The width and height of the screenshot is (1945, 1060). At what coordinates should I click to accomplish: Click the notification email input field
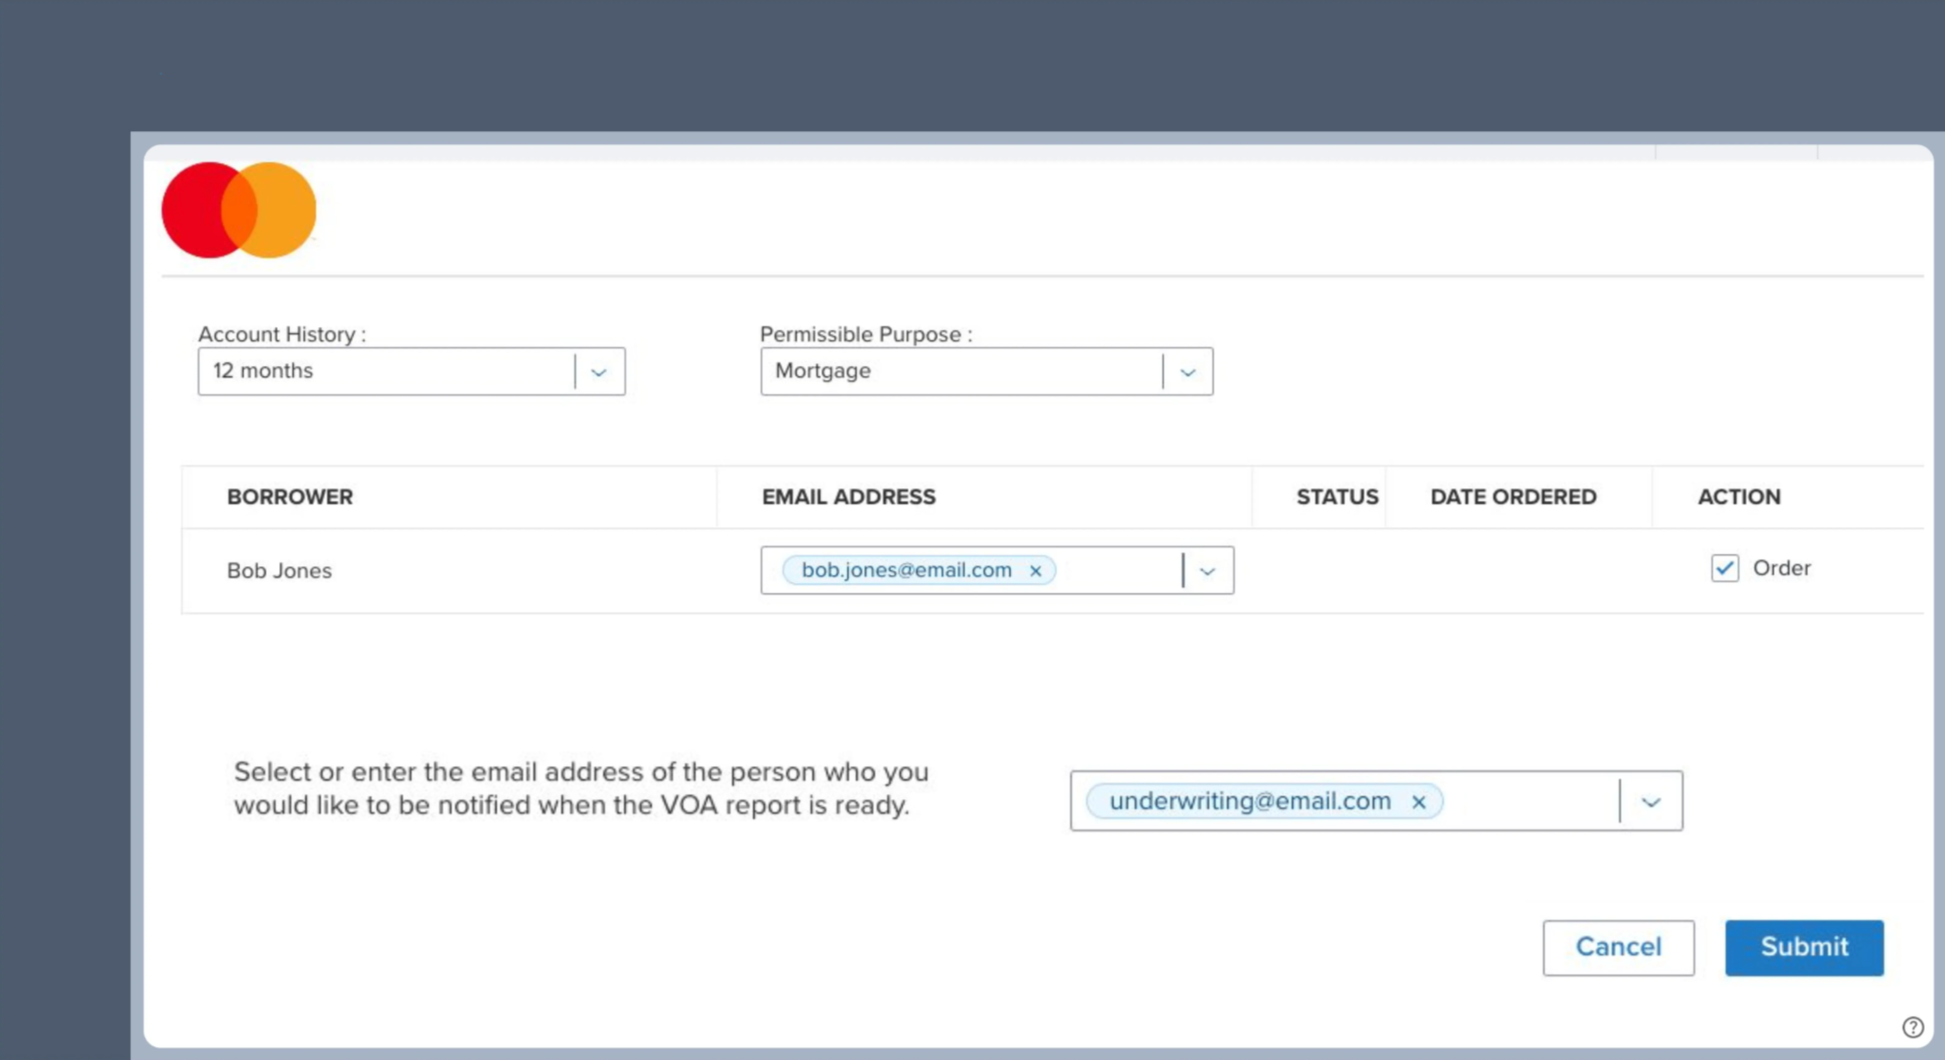[1530, 801]
